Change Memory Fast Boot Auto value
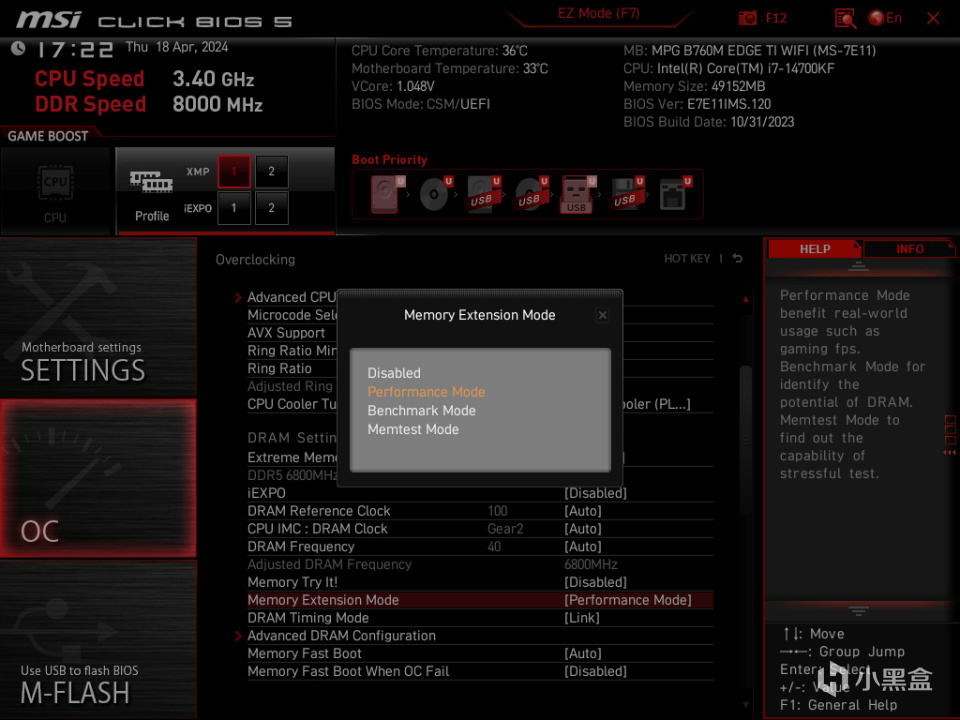Image resolution: width=960 pixels, height=720 pixels. [583, 654]
